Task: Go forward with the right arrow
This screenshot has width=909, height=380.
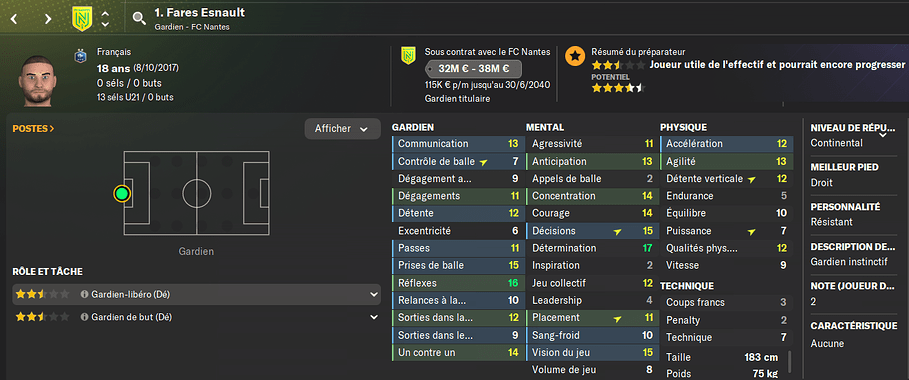Action: [x=48, y=19]
